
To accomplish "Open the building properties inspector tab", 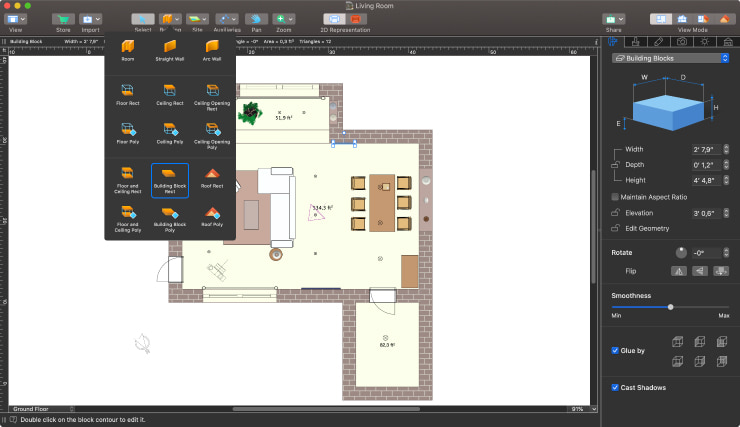I will tap(728, 42).
